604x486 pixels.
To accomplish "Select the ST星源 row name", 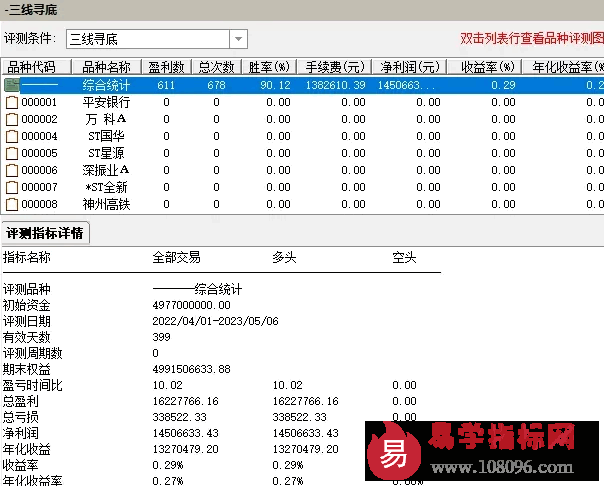I will coord(106,153).
